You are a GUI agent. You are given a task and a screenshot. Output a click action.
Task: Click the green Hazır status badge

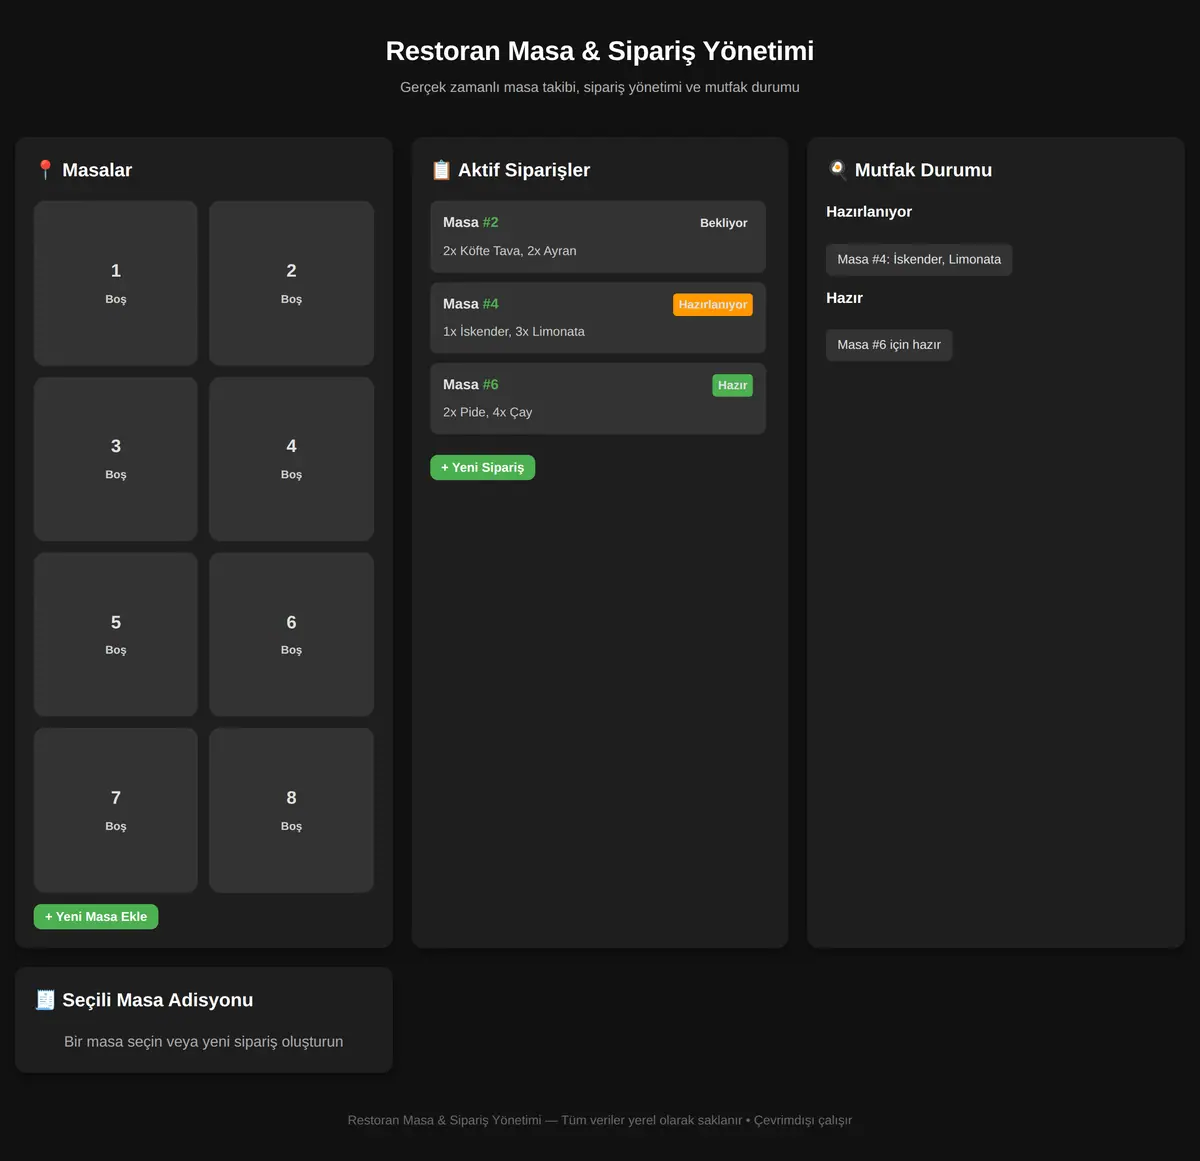[733, 385]
